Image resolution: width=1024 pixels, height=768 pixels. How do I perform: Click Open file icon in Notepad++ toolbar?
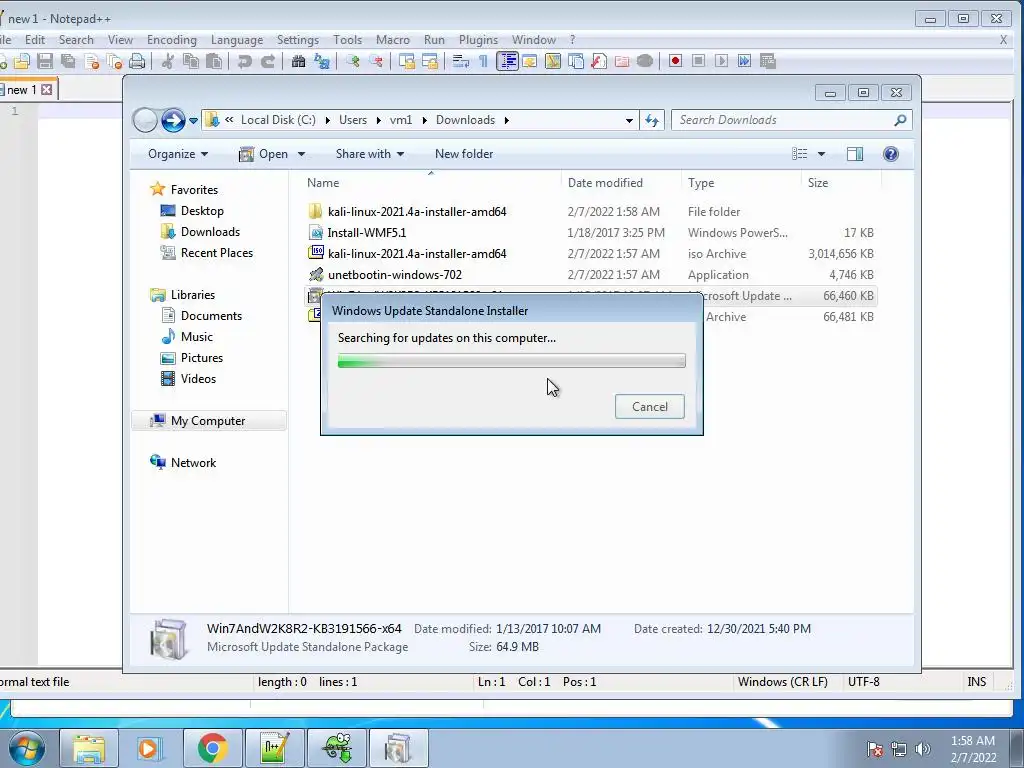tap(22, 61)
